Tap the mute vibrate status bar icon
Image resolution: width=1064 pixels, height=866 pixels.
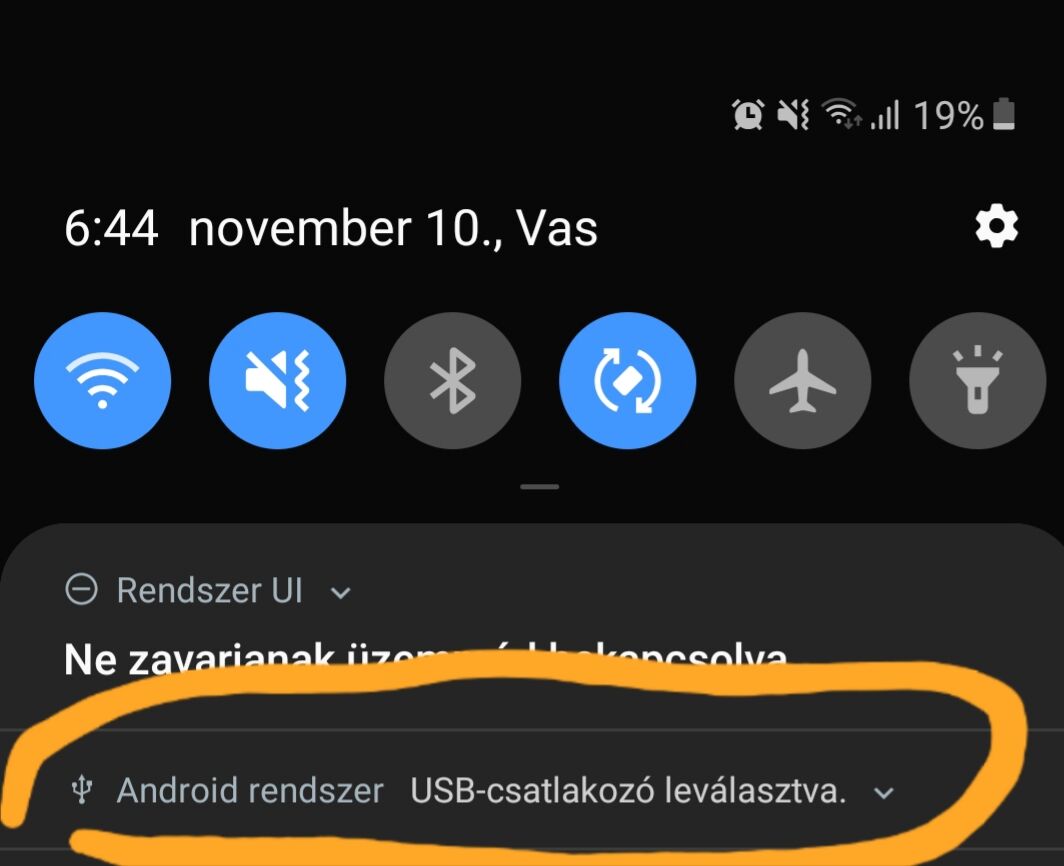[x=793, y=114]
